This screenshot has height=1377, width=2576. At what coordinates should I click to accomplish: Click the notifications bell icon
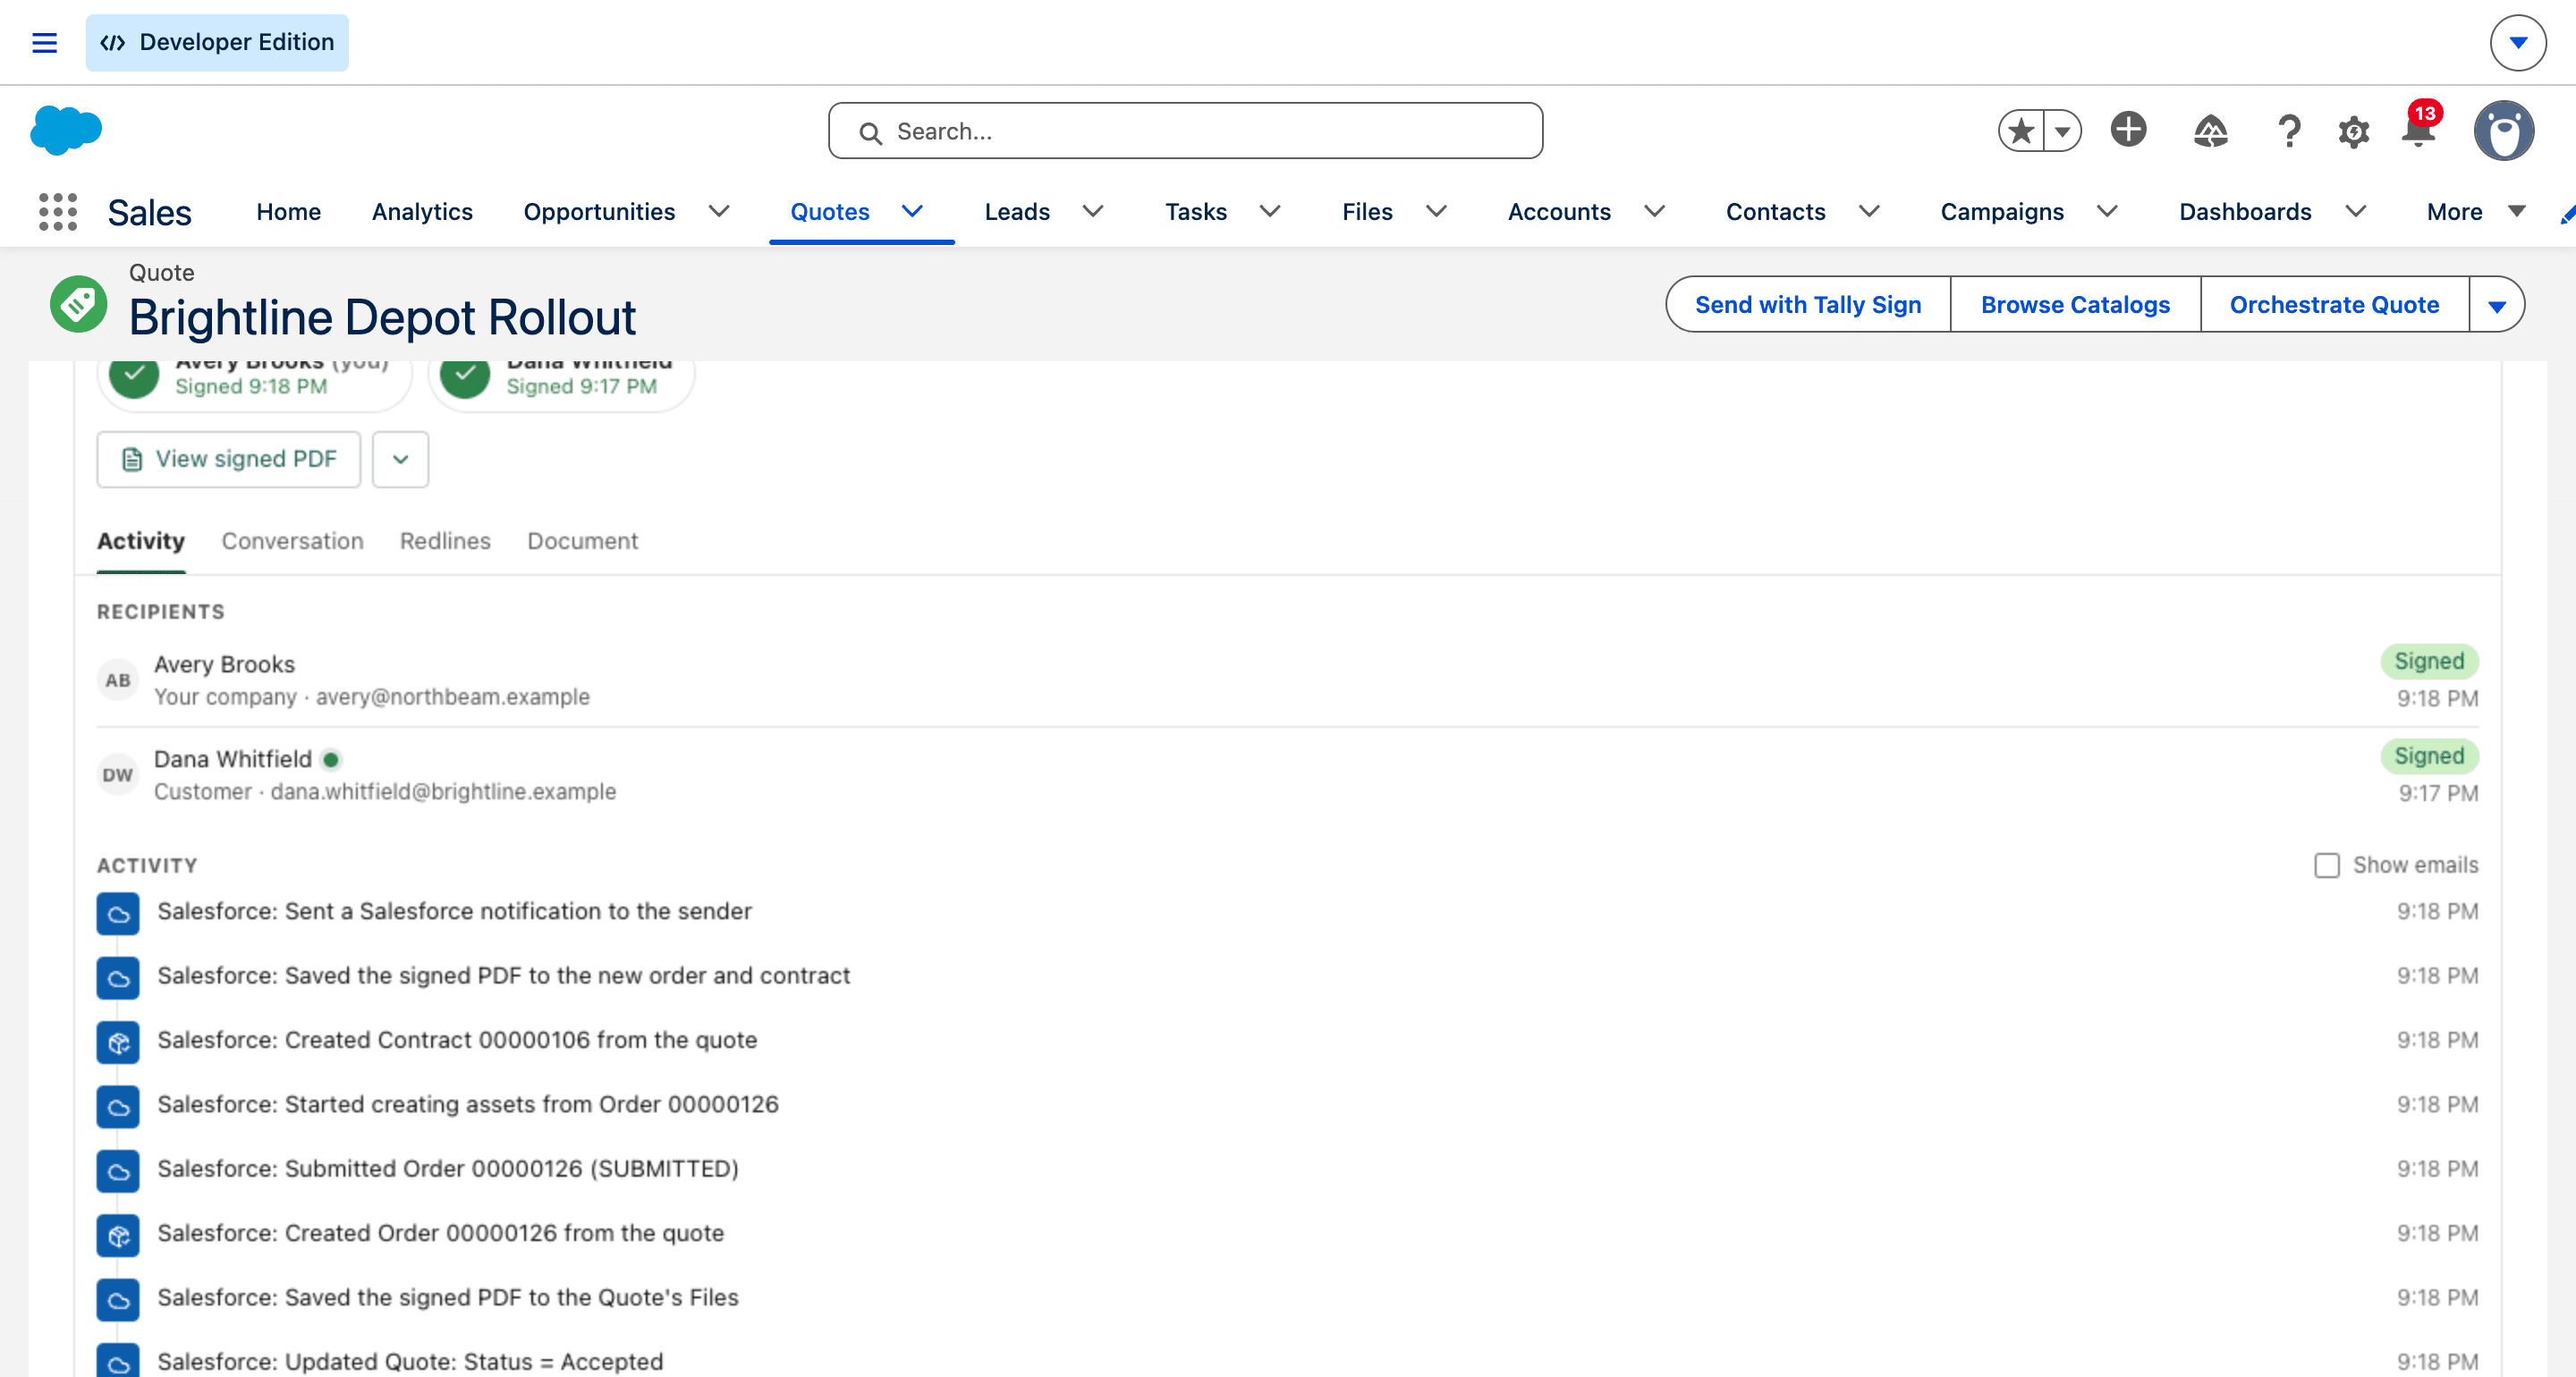pos(2418,130)
